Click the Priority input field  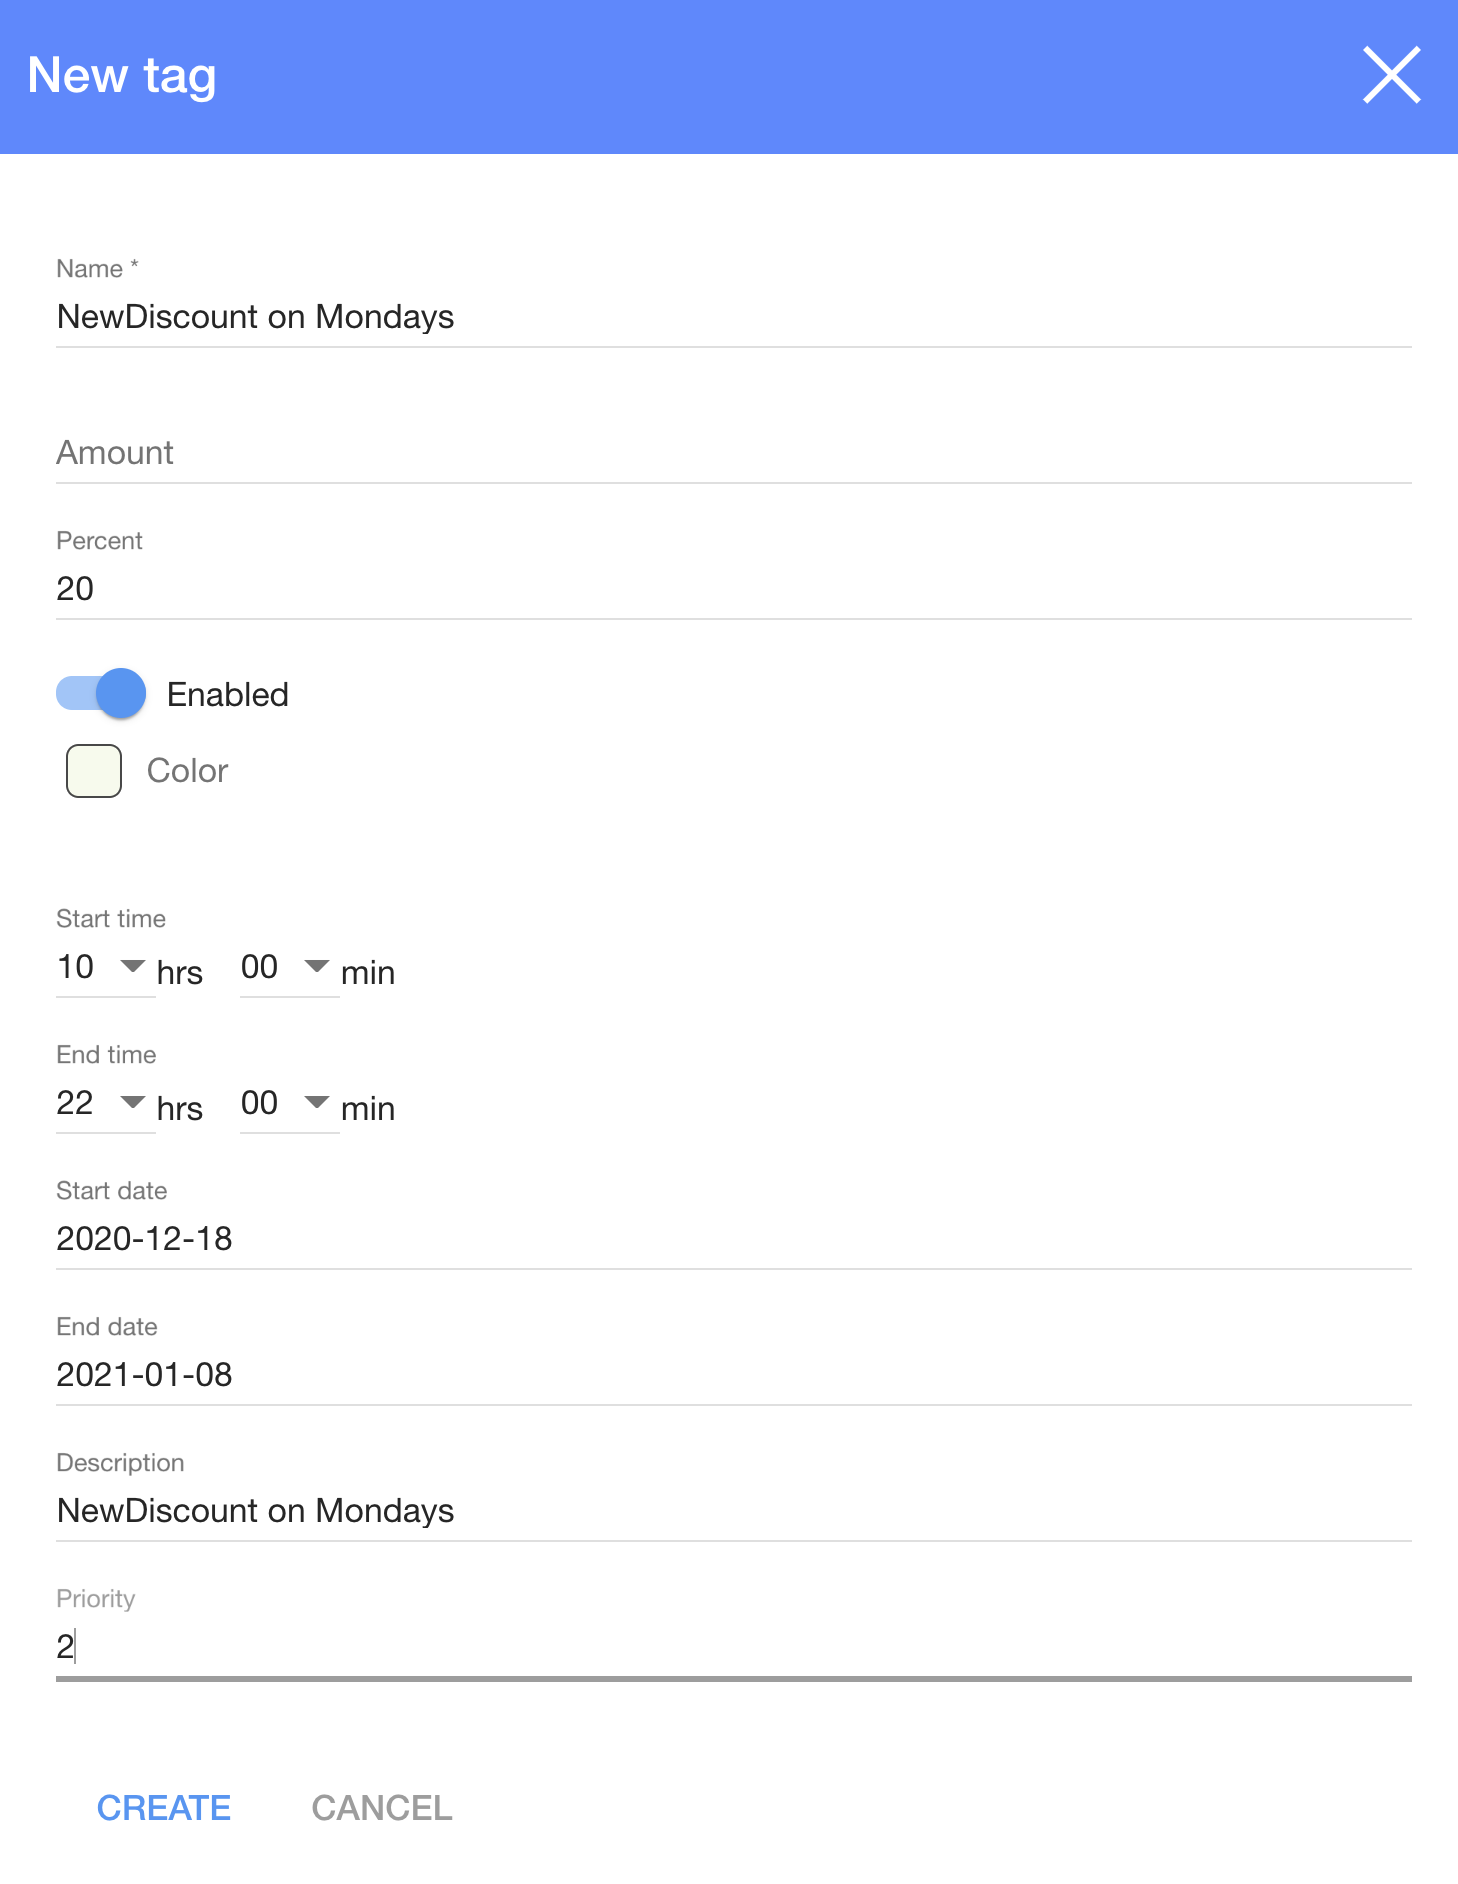(732, 1647)
